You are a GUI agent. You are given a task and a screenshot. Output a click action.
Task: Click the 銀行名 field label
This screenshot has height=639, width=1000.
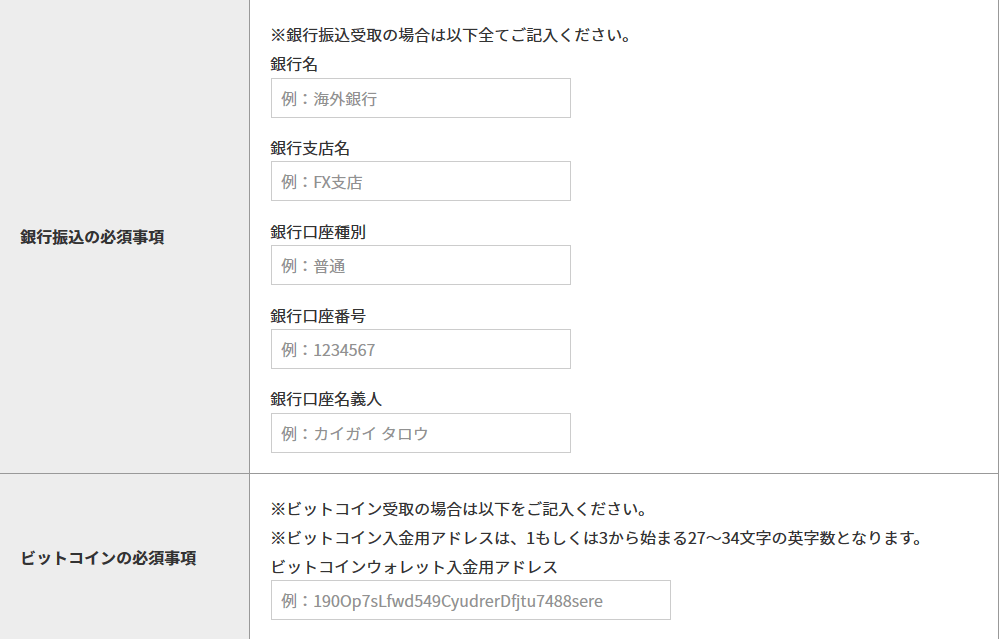pos(294,64)
